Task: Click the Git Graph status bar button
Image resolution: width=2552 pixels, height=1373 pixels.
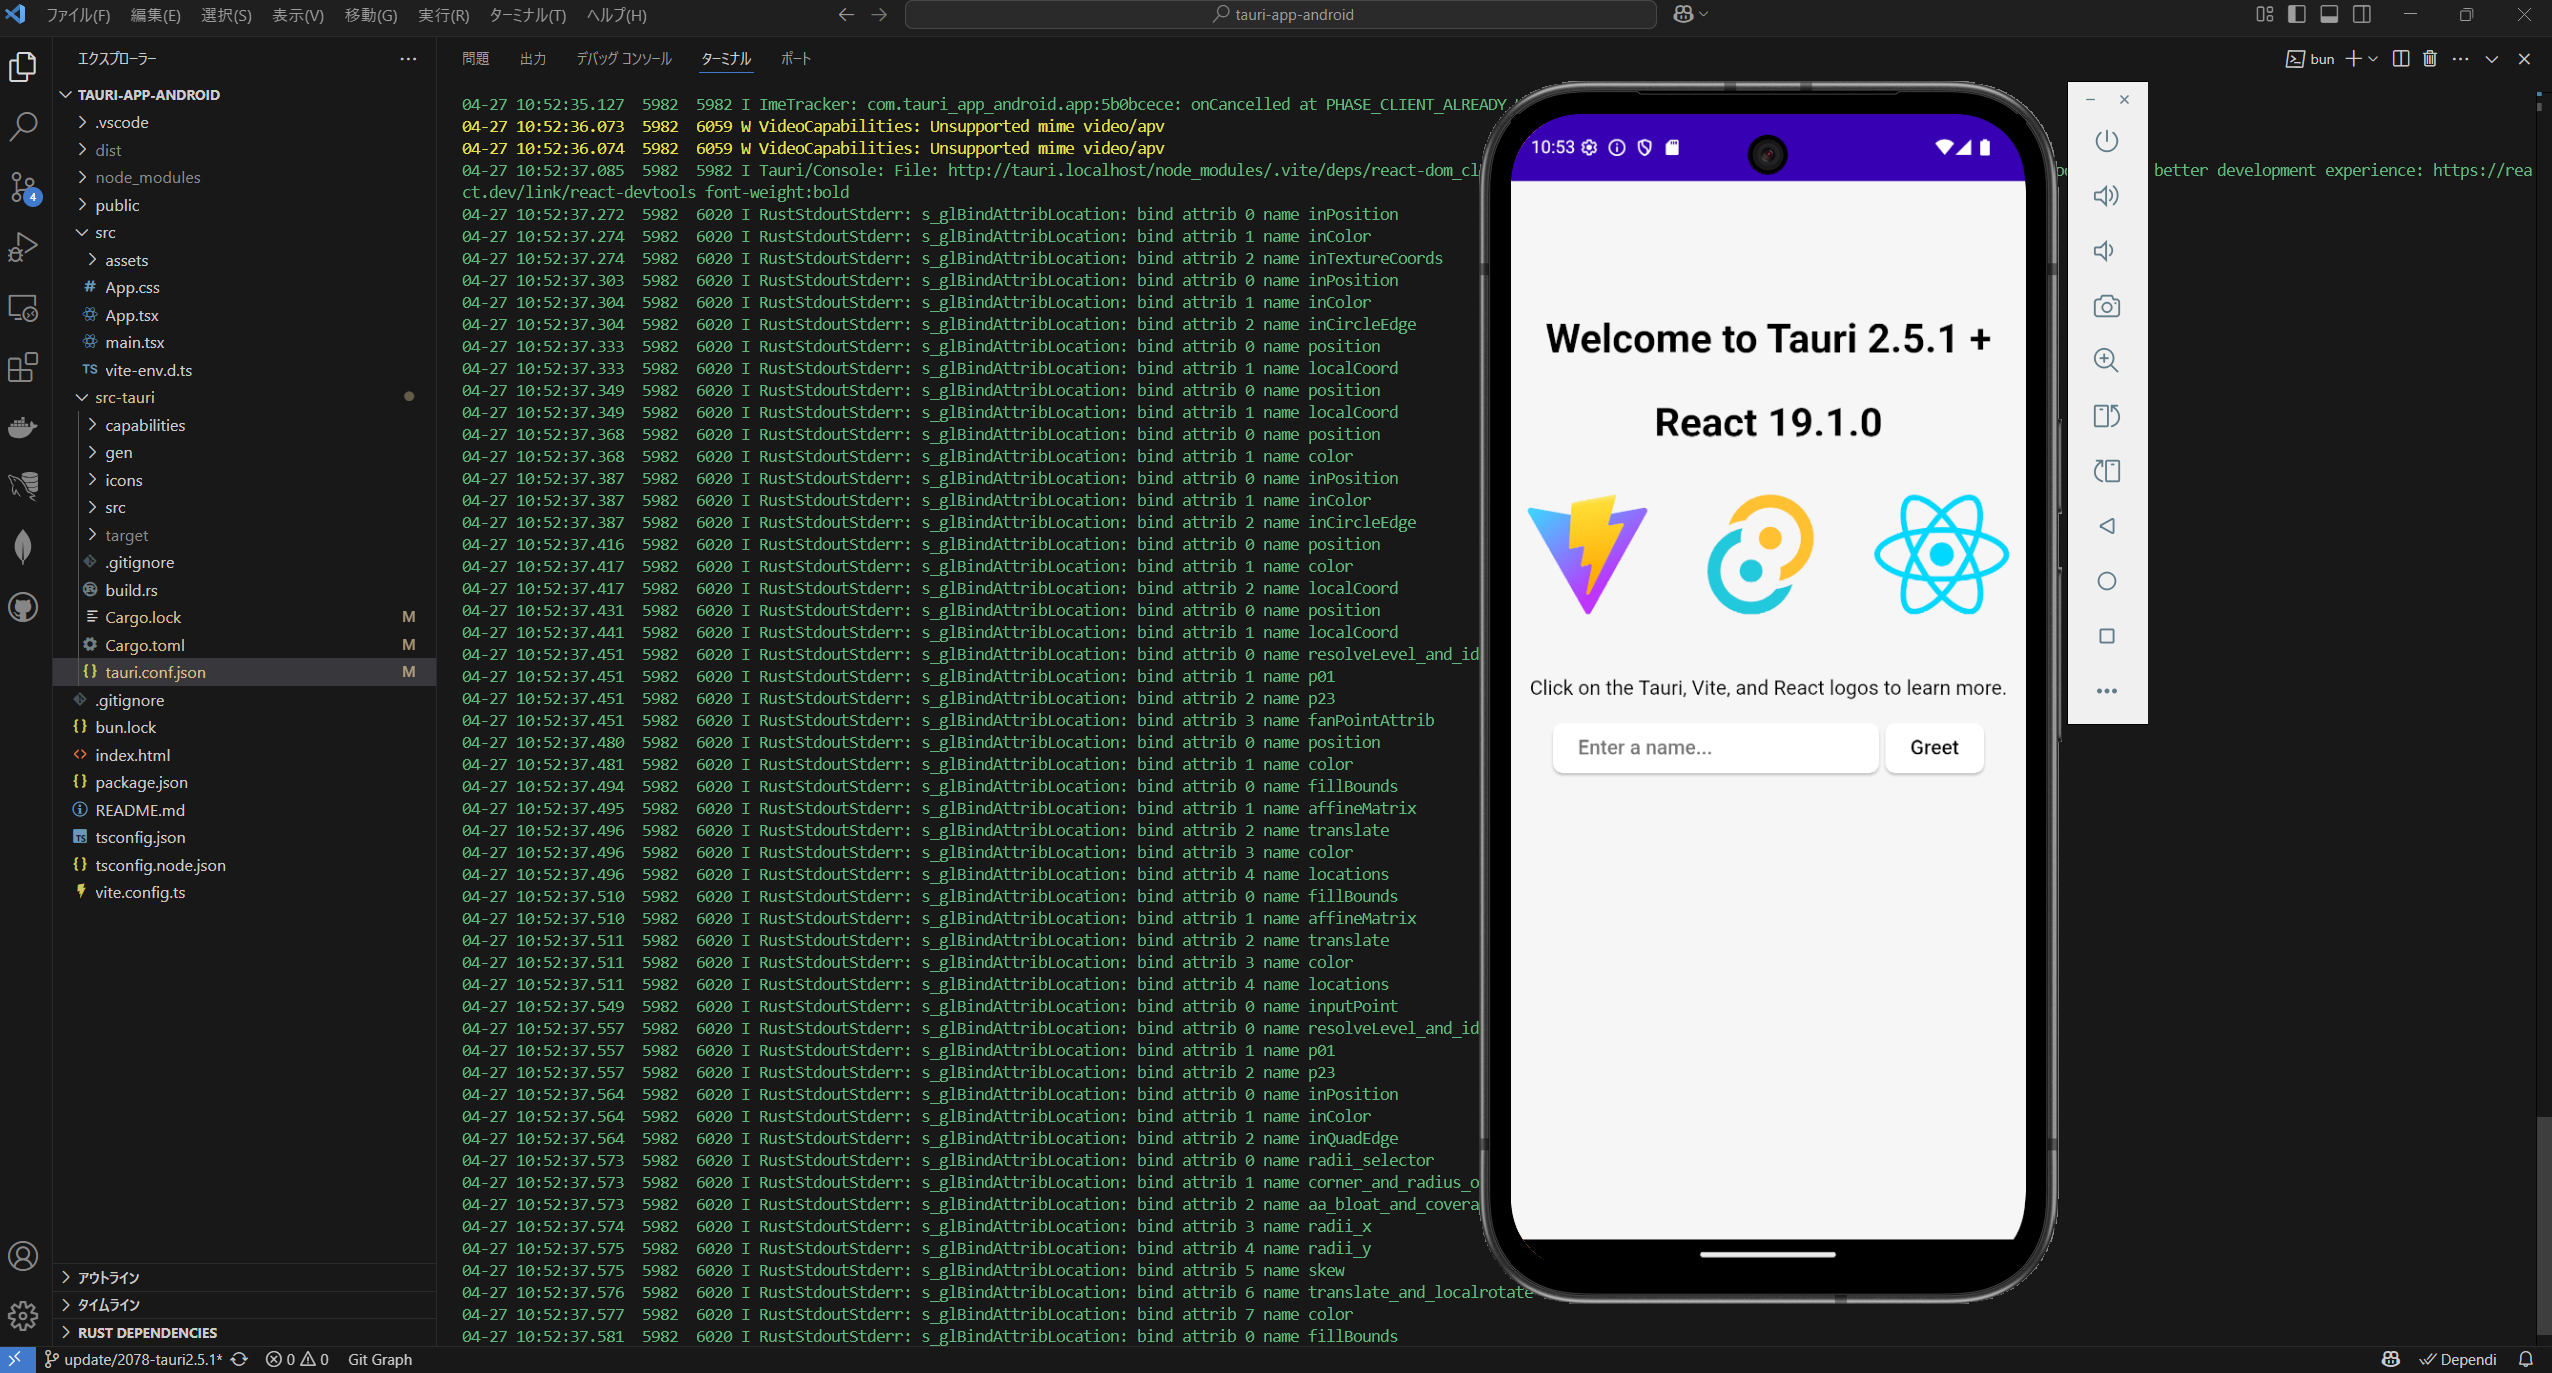Action: click(x=380, y=1360)
